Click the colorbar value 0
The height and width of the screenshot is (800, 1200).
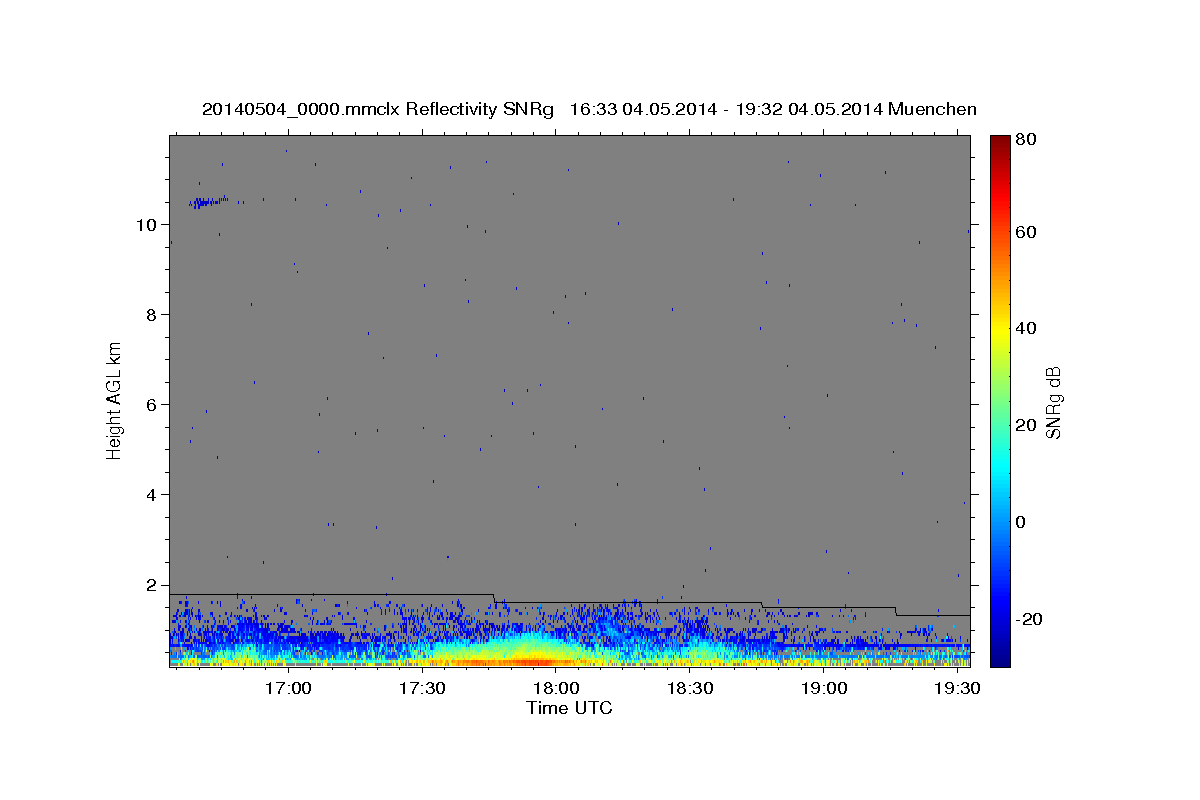click(1020, 522)
